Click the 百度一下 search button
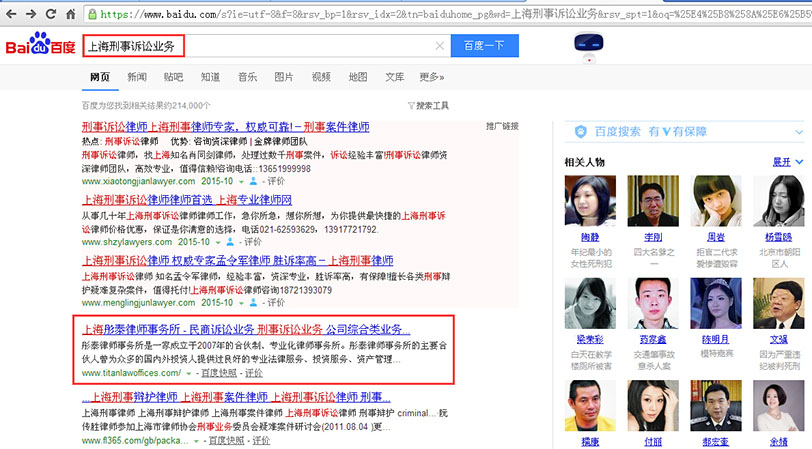Viewport: 812px width, 449px height. (x=485, y=46)
